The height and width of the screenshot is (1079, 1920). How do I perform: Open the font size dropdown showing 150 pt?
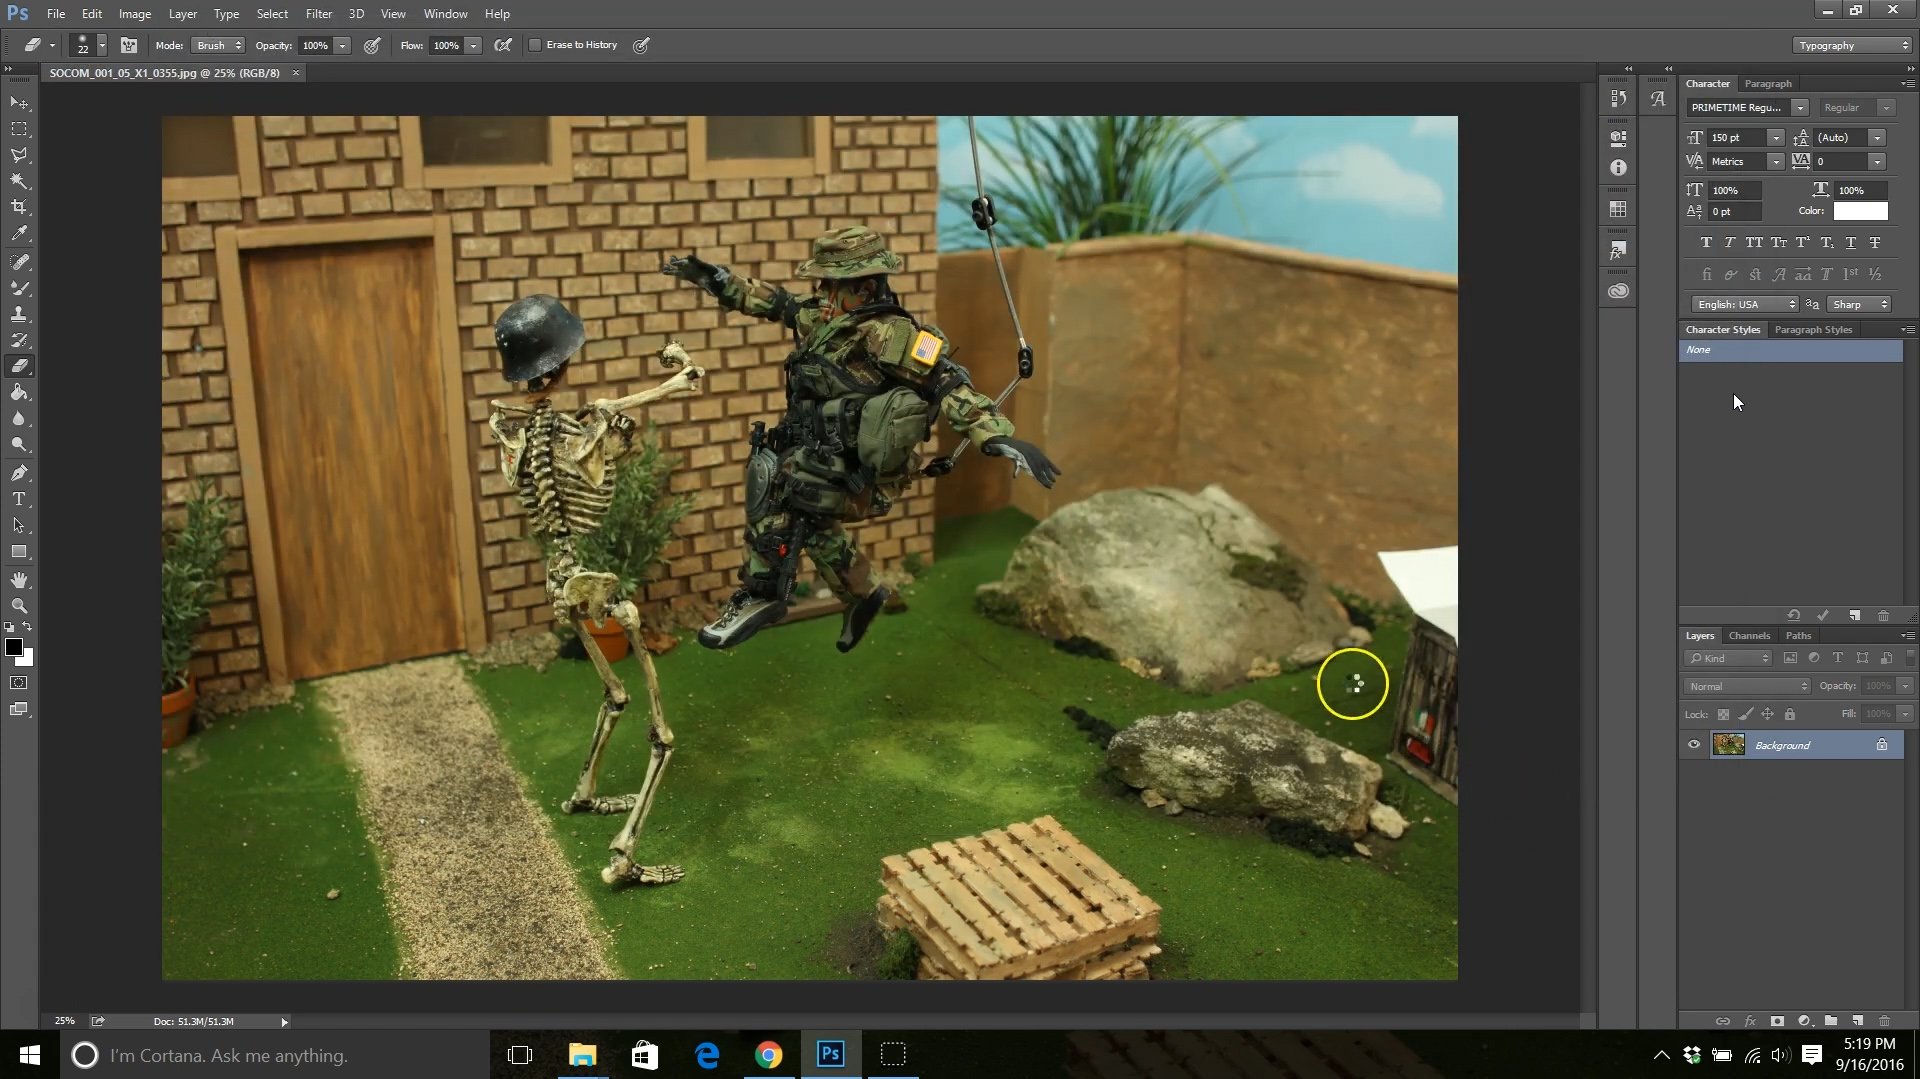(1775, 137)
